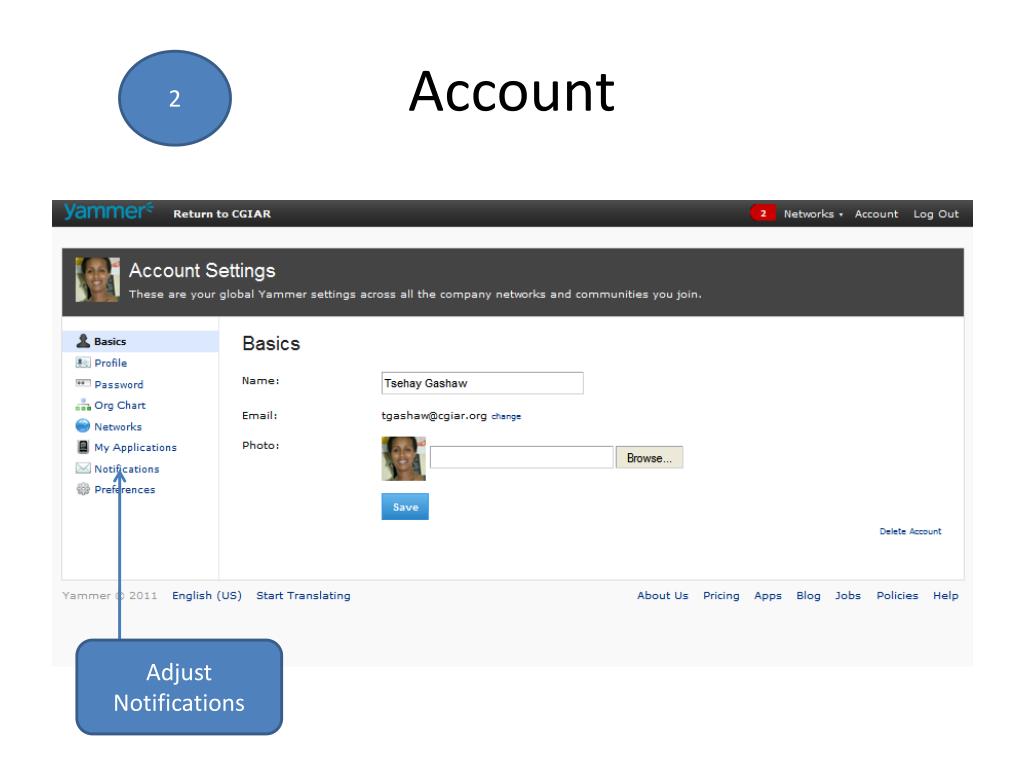Open About Us footer link

pyautogui.click(x=663, y=596)
